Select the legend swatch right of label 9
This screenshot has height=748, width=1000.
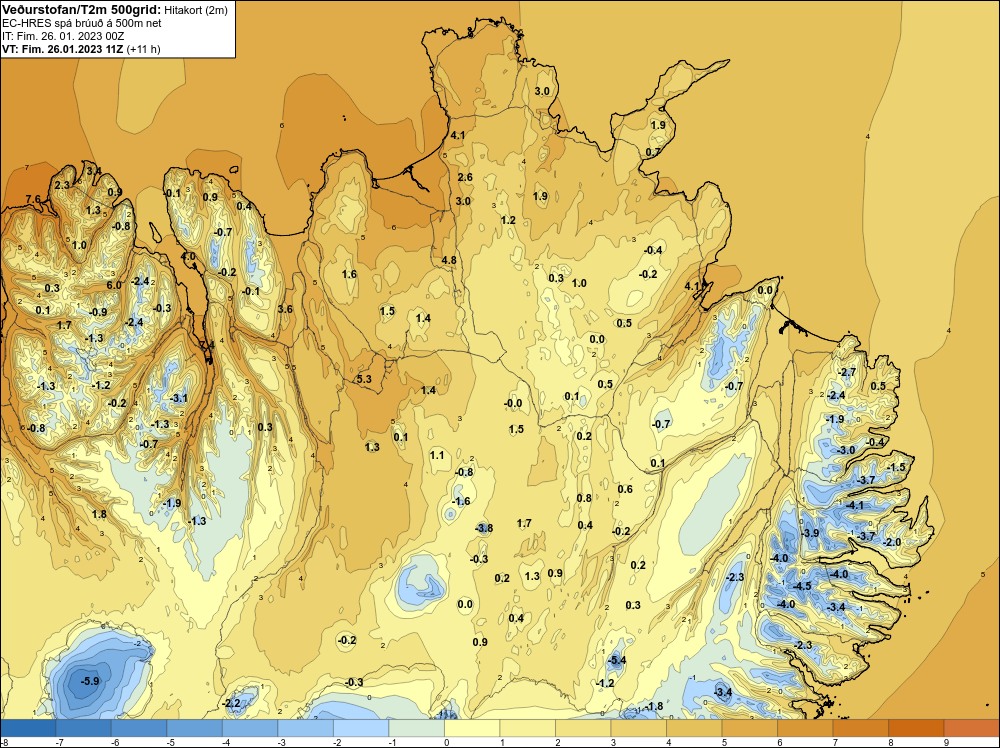click(971, 728)
